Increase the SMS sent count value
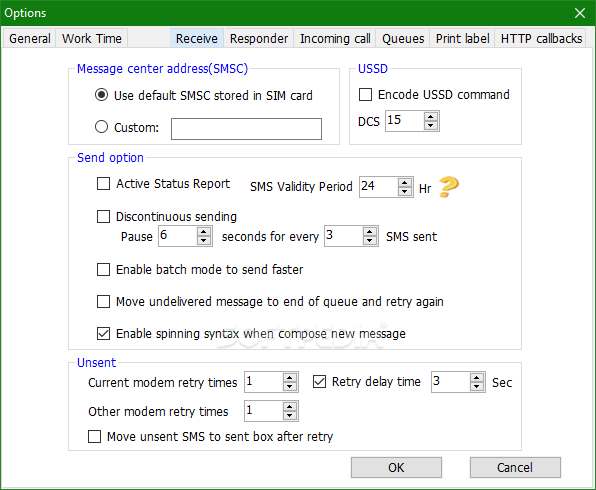This screenshot has width=596, height=490. click(x=370, y=232)
